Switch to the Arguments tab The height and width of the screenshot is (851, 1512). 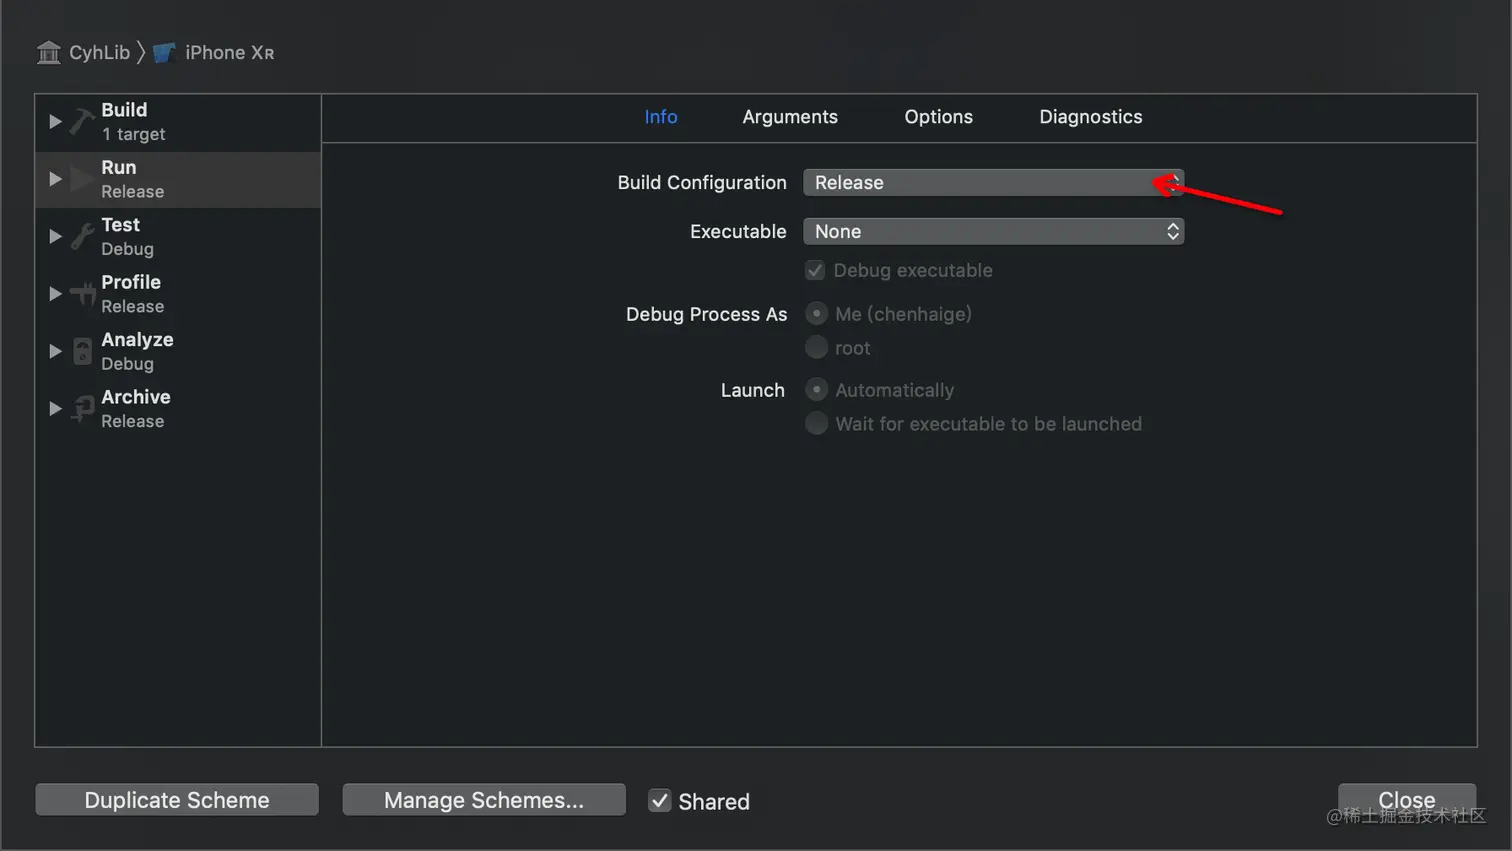pos(790,117)
